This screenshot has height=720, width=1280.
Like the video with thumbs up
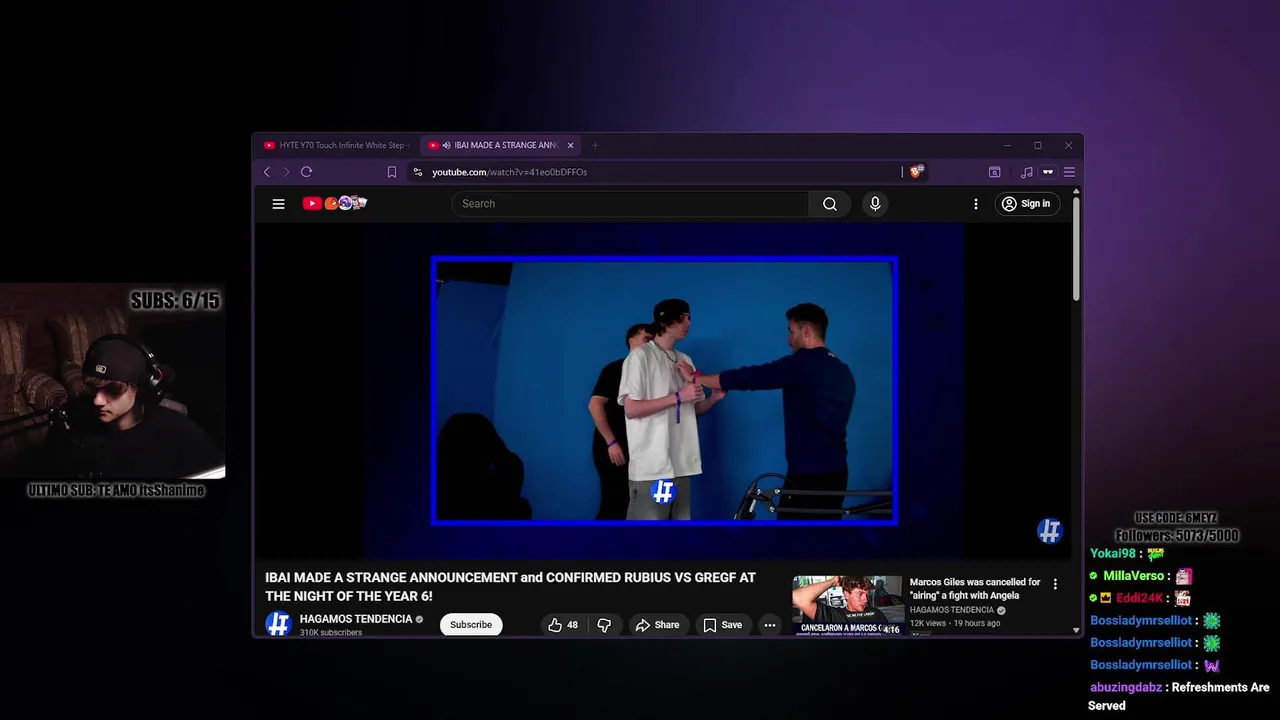tap(562, 625)
